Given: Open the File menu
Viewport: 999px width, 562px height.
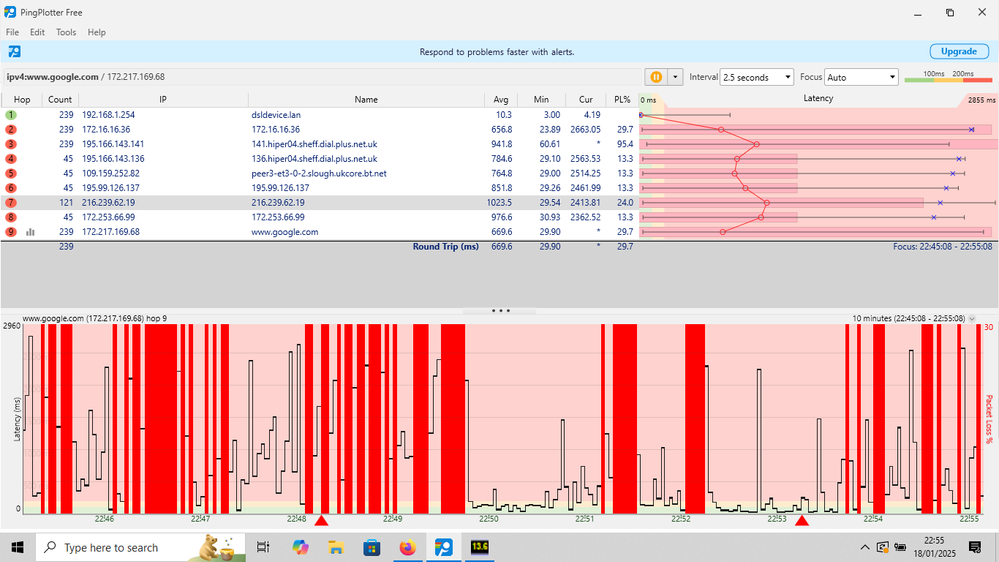Looking at the screenshot, I should [x=13, y=32].
